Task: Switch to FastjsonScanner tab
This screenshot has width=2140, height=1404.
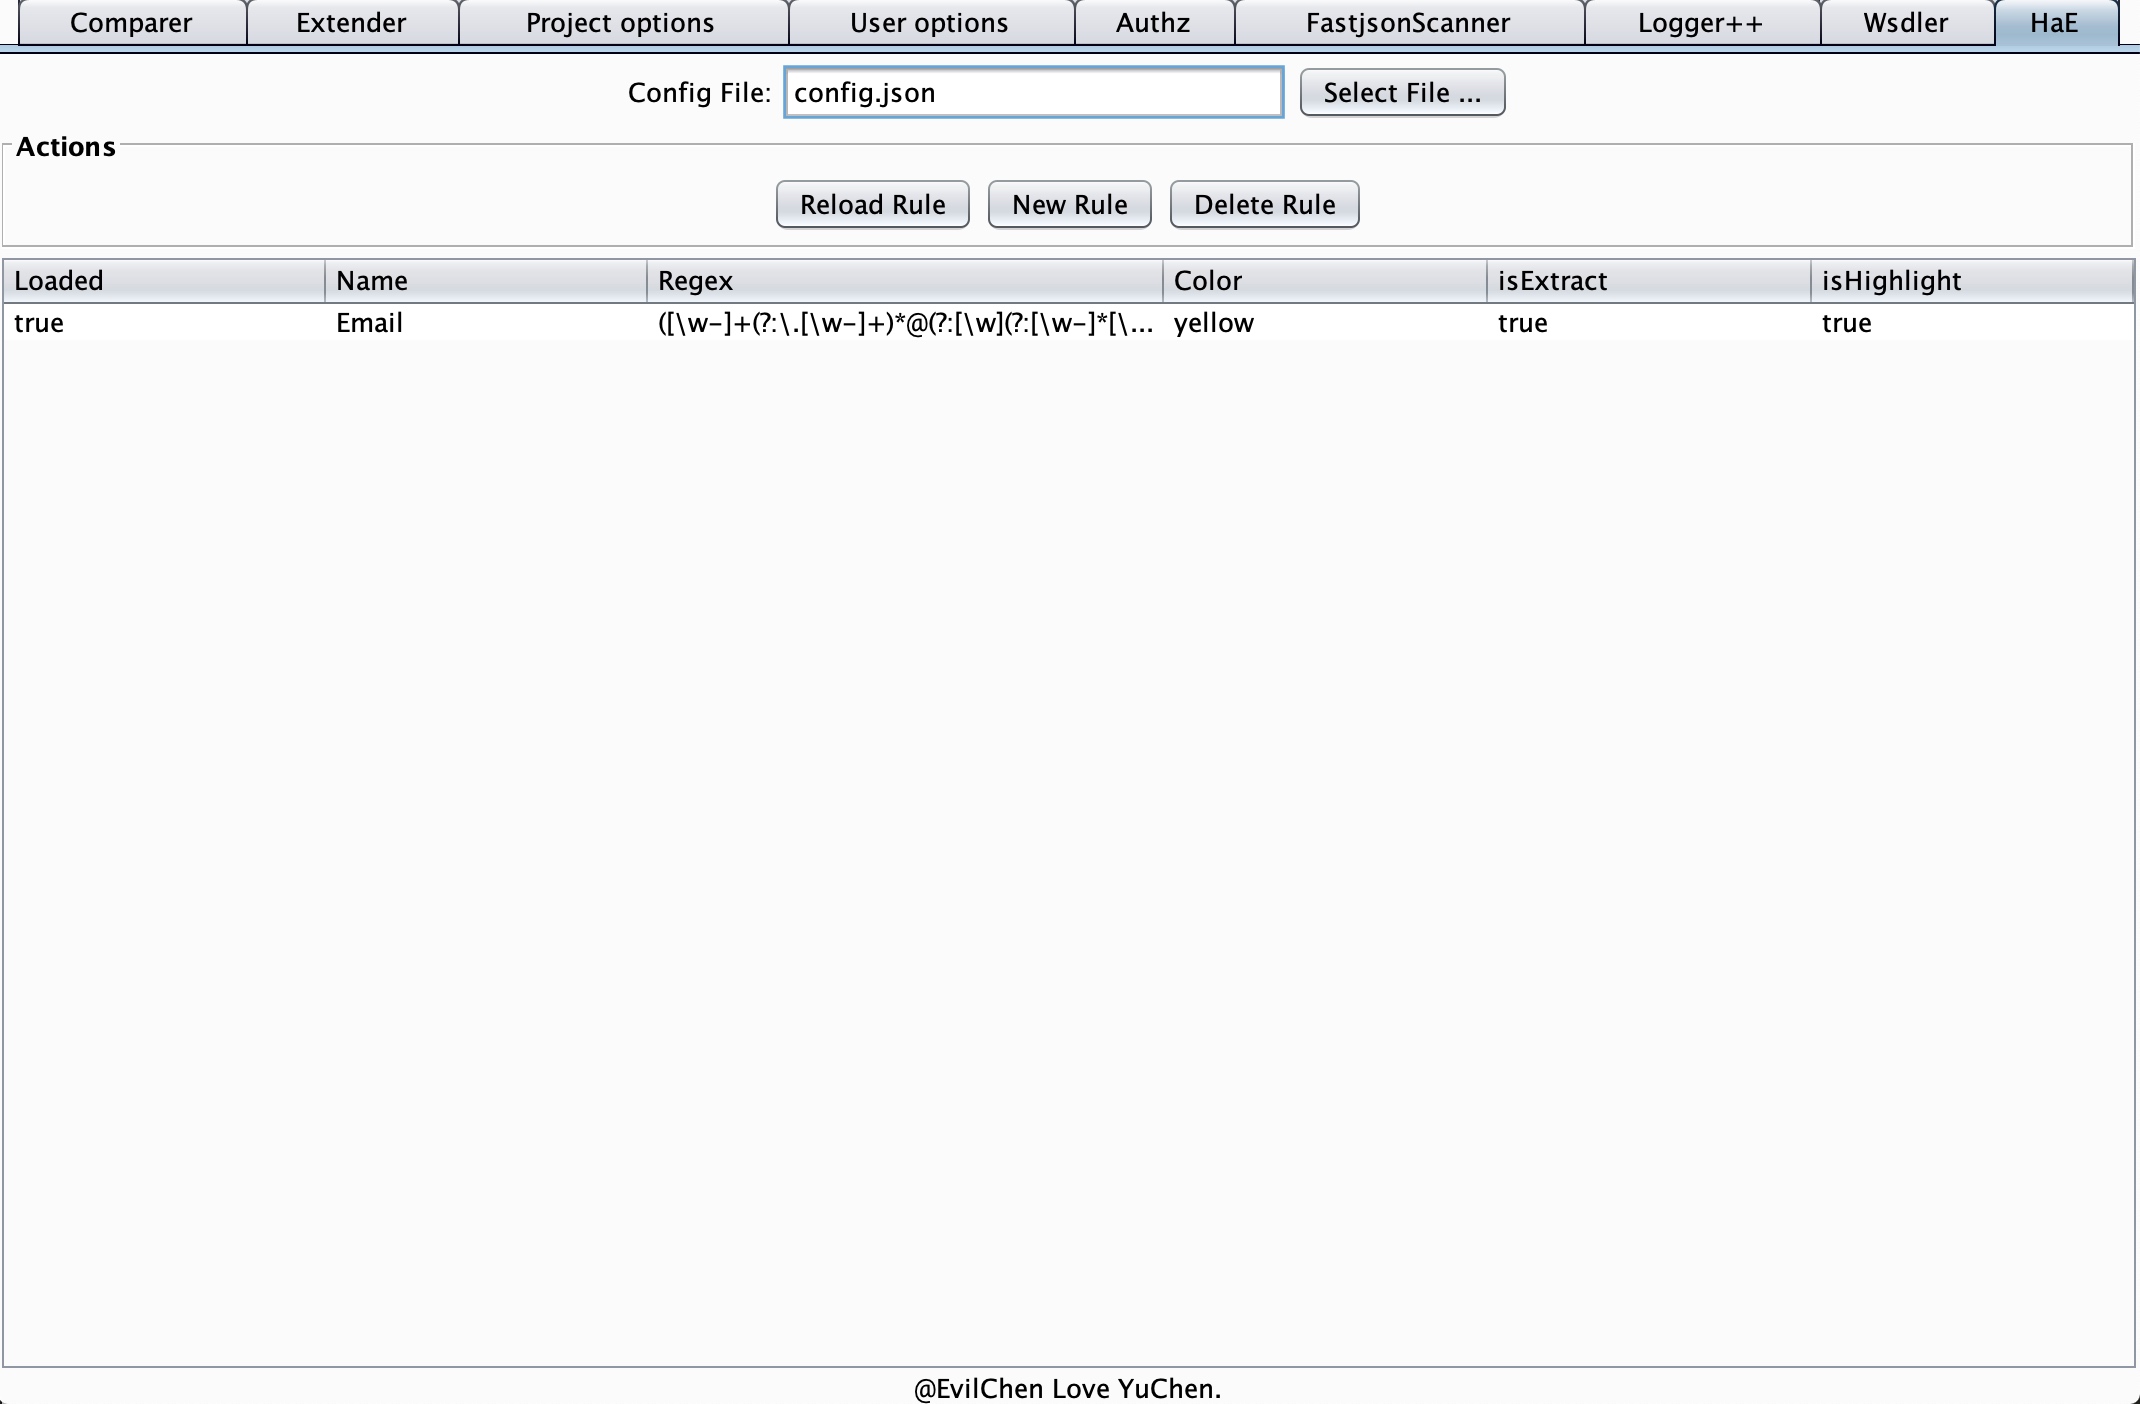Action: coord(1408,22)
